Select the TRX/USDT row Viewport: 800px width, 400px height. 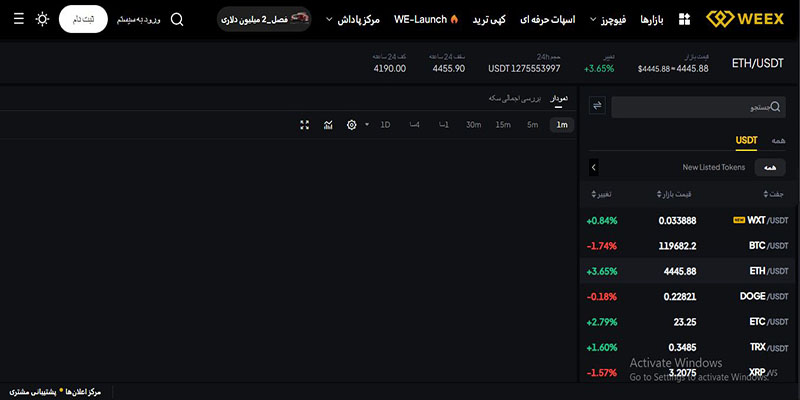(x=687, y=347)
